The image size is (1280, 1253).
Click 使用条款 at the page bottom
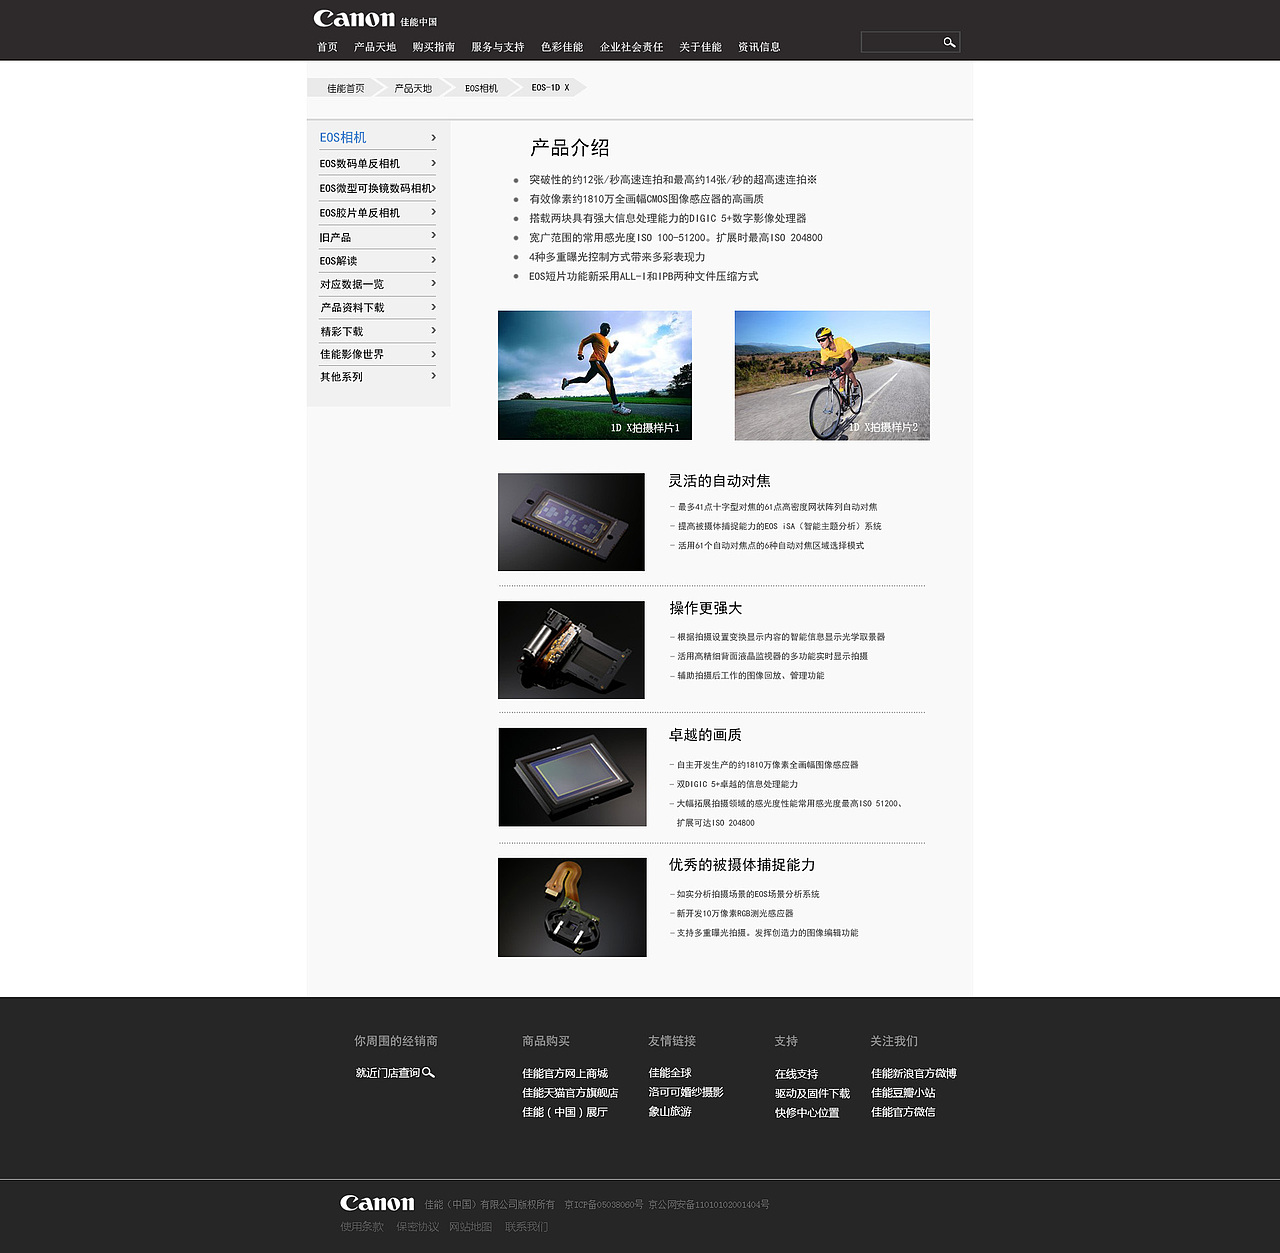pos(362,1227)
